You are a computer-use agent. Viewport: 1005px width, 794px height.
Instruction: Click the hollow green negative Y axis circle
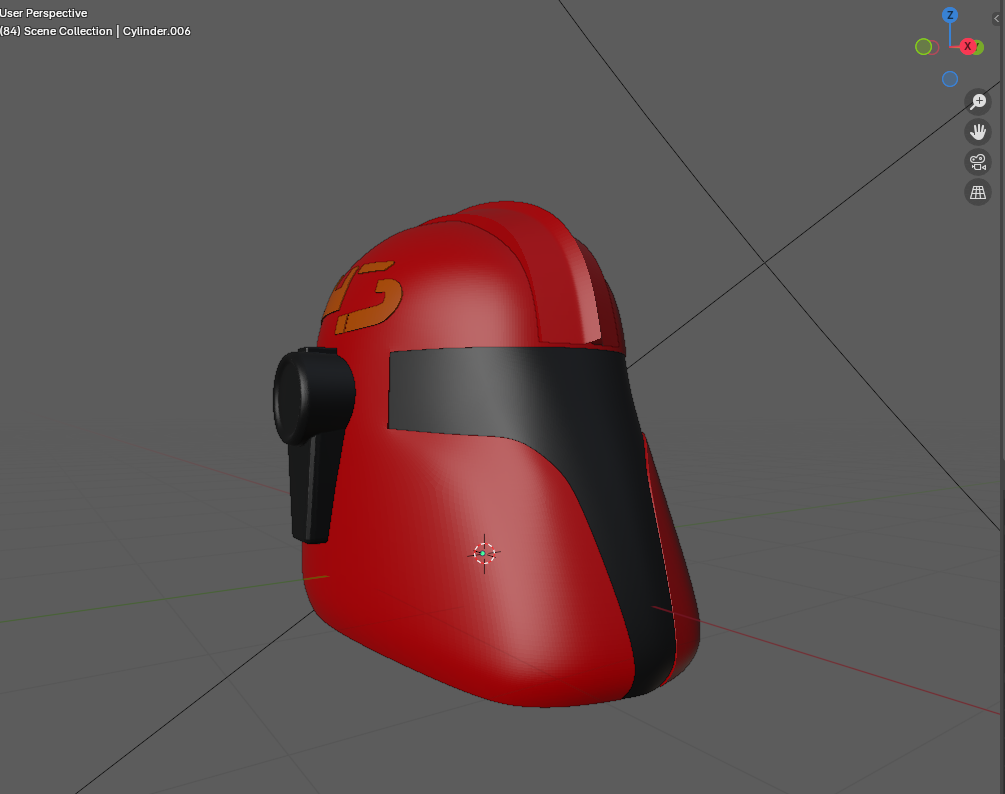point(924,47)
